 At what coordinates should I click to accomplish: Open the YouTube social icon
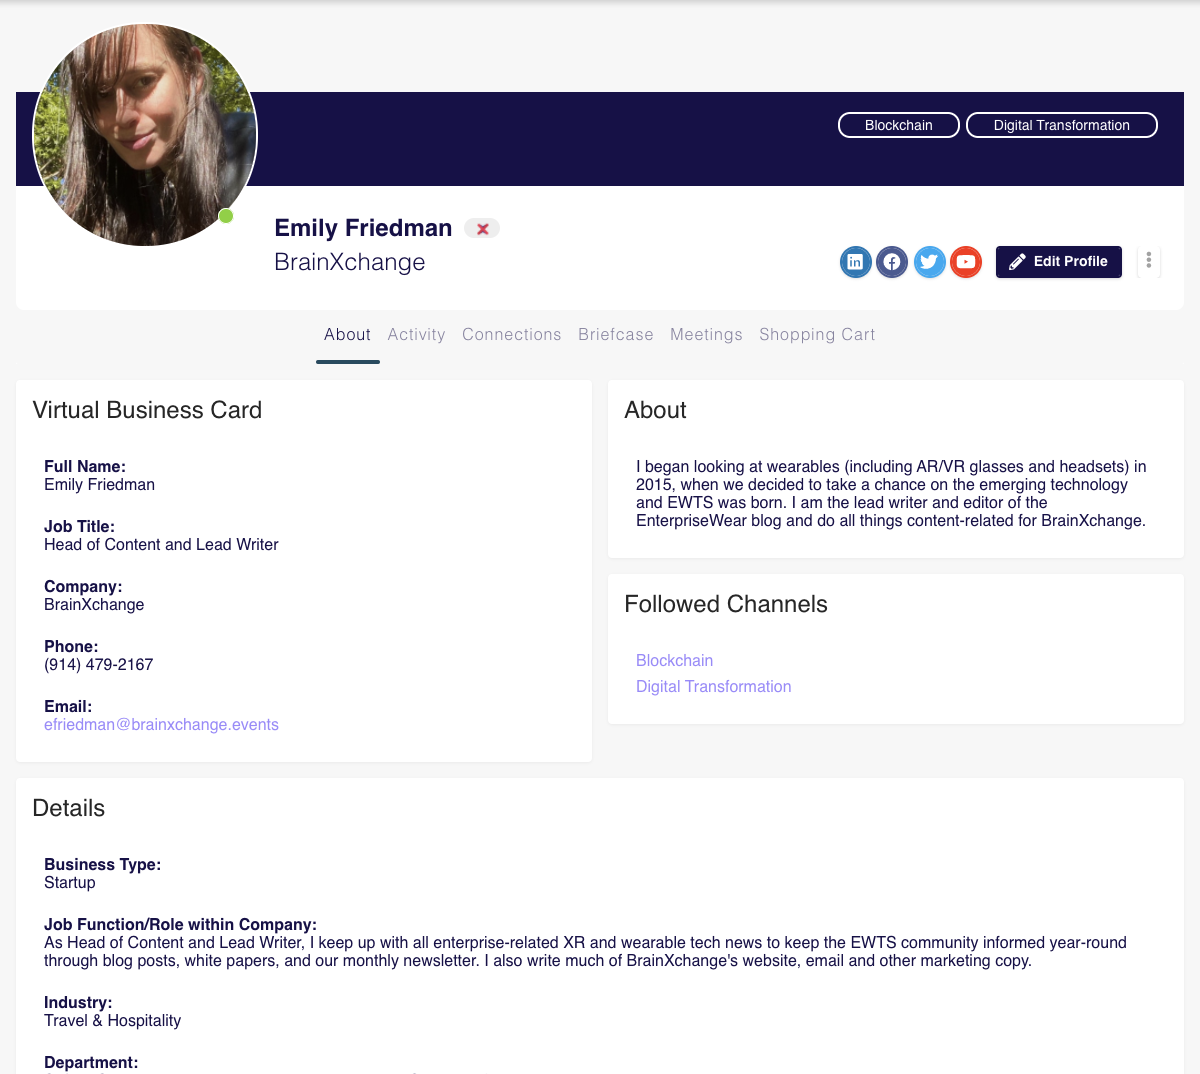click(966, 262)
